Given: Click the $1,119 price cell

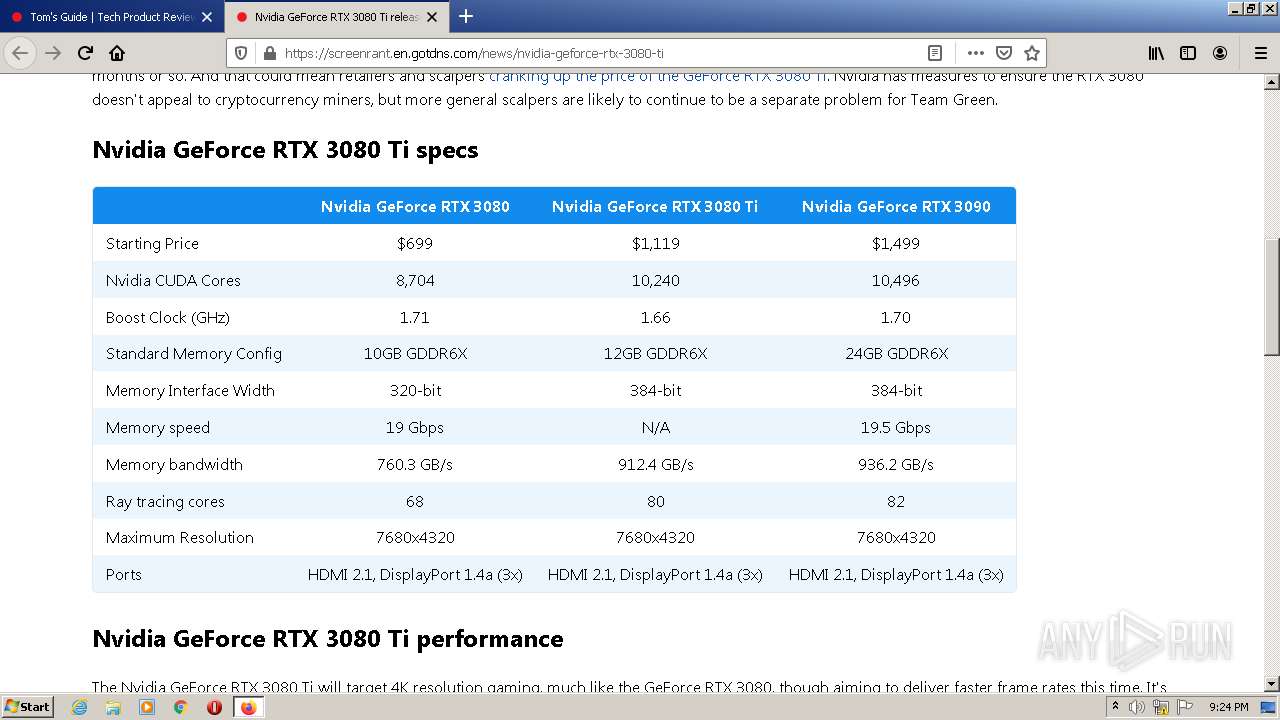Looking at the screenshot, I should (x=656, y=244).
